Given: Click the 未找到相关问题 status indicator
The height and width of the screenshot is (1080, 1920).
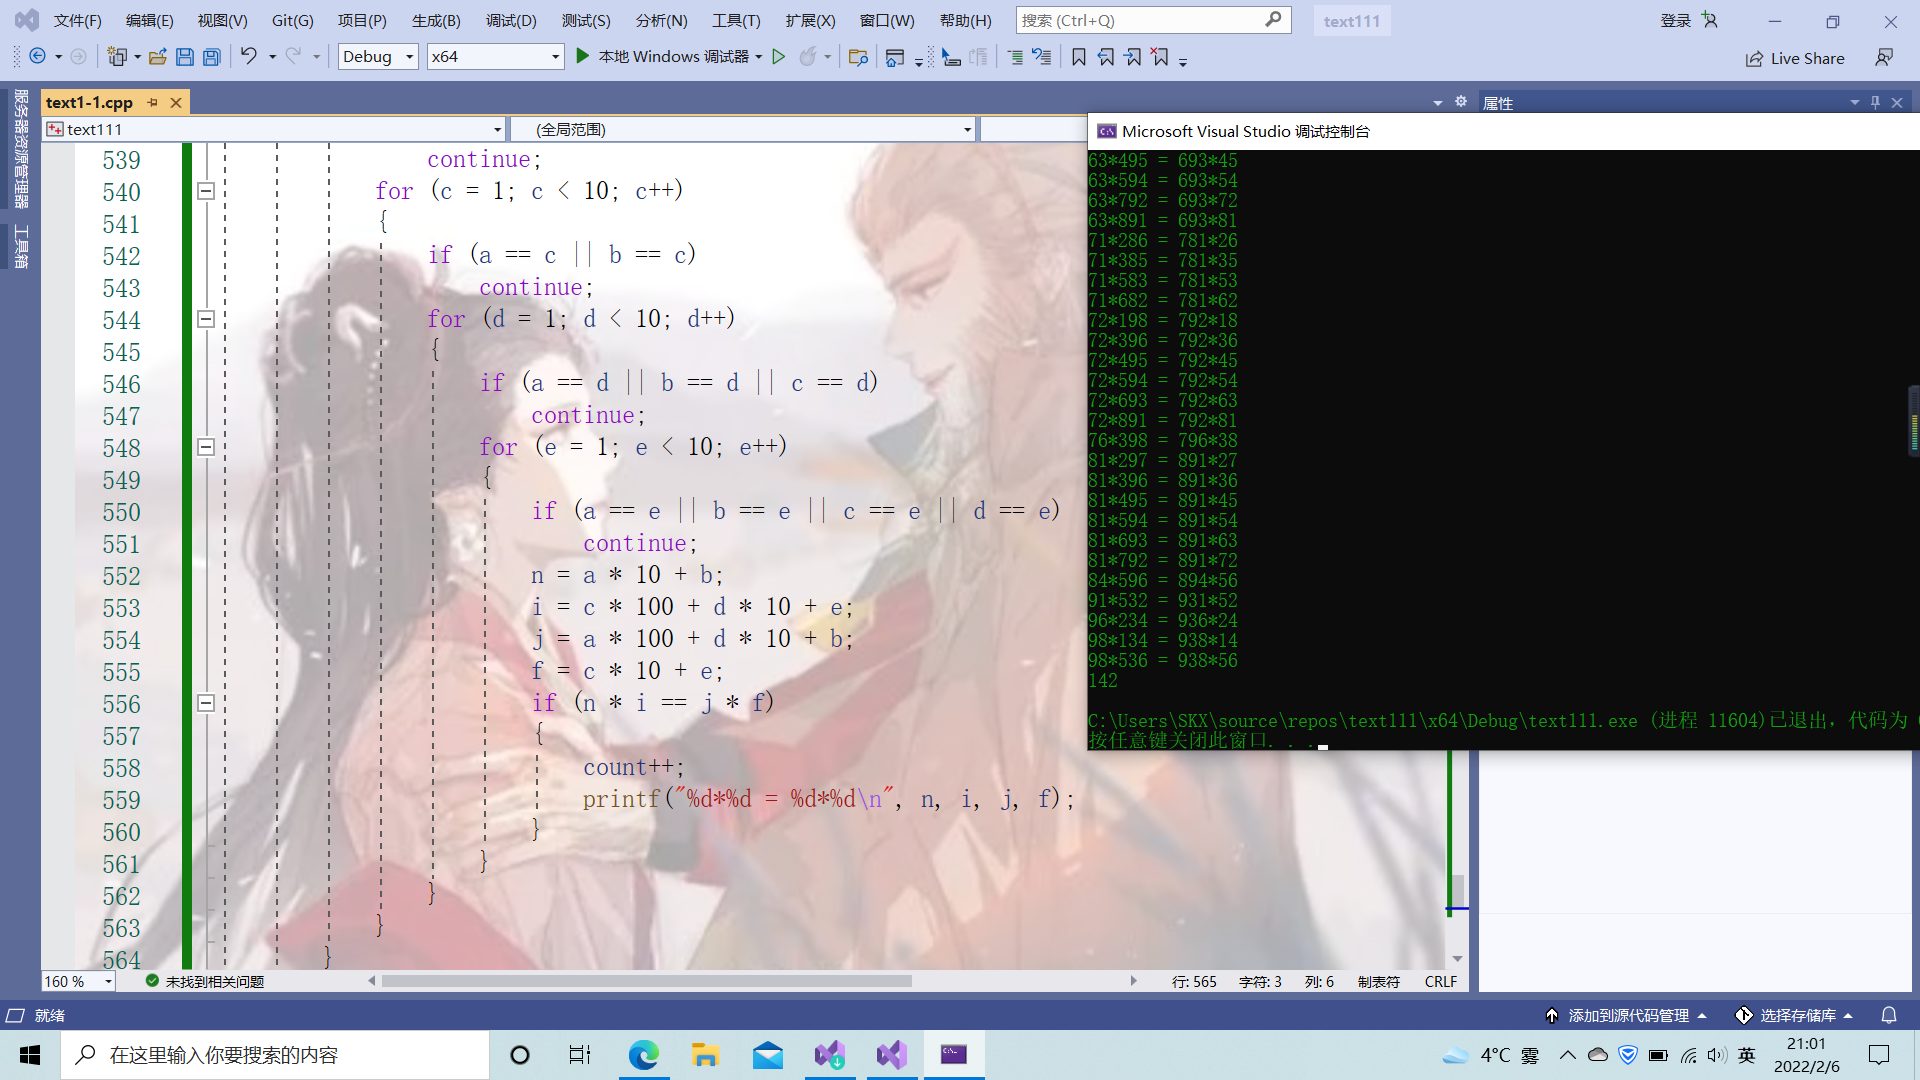Looking at the screenshot, I should pos(205,982).
